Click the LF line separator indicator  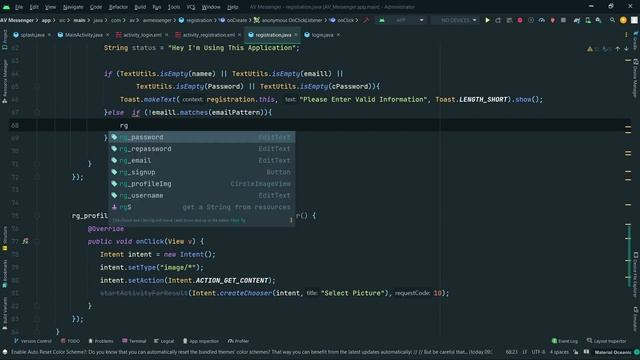coord(524,352)
